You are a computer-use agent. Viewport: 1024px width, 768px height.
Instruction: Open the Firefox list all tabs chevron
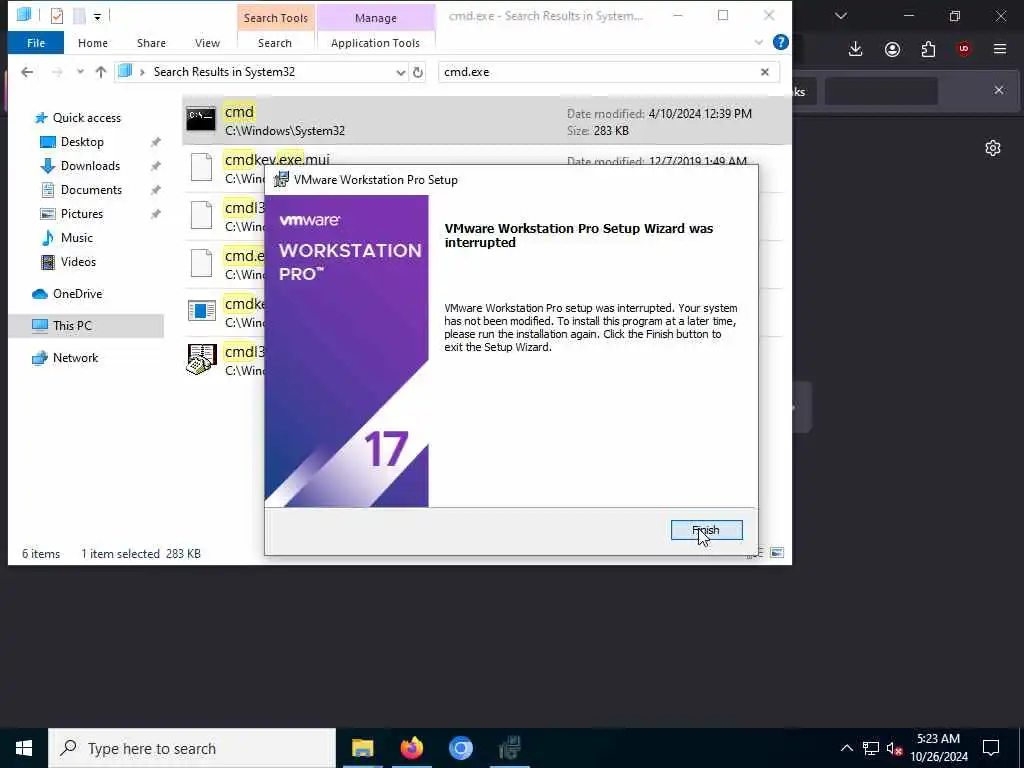[840, 16]
